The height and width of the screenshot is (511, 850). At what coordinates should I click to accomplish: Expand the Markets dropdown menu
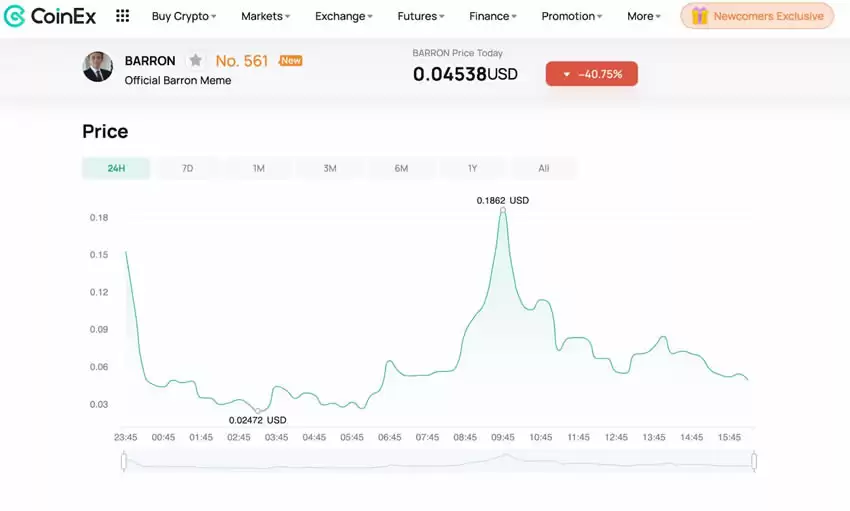pyautogui.click(x=265, y=16)
